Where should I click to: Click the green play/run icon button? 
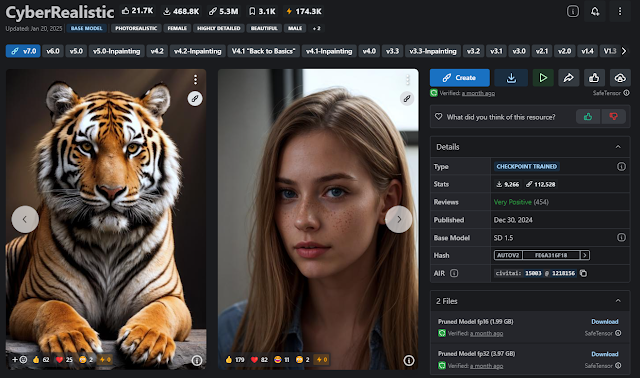[x=543, y=78]
